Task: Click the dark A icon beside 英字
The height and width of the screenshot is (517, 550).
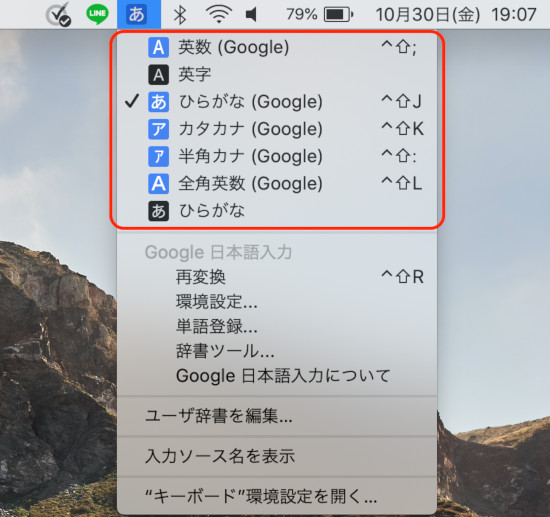Action: coord(158,75)
